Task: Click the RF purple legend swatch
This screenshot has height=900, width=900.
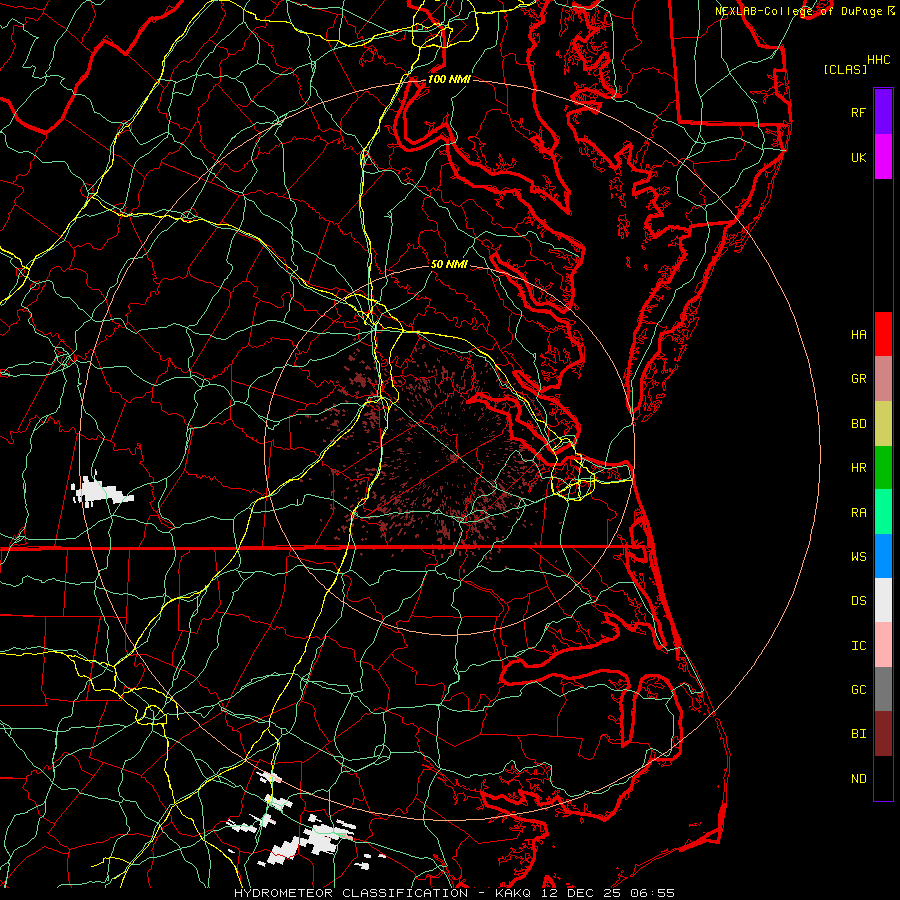Action: [883, 112]
